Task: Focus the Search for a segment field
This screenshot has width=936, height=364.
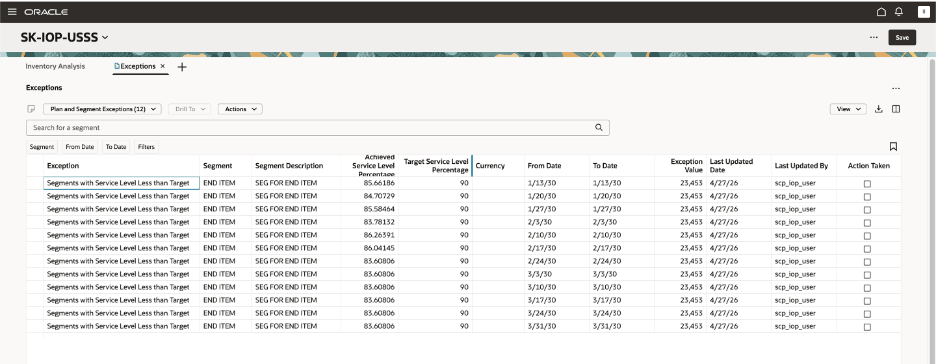Action: [318, 128]
